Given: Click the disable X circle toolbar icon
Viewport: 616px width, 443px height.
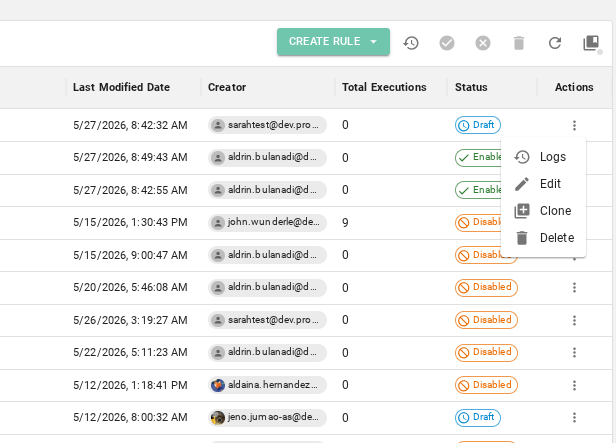Looking at the screenshot, I should click(x=483, y=43).
